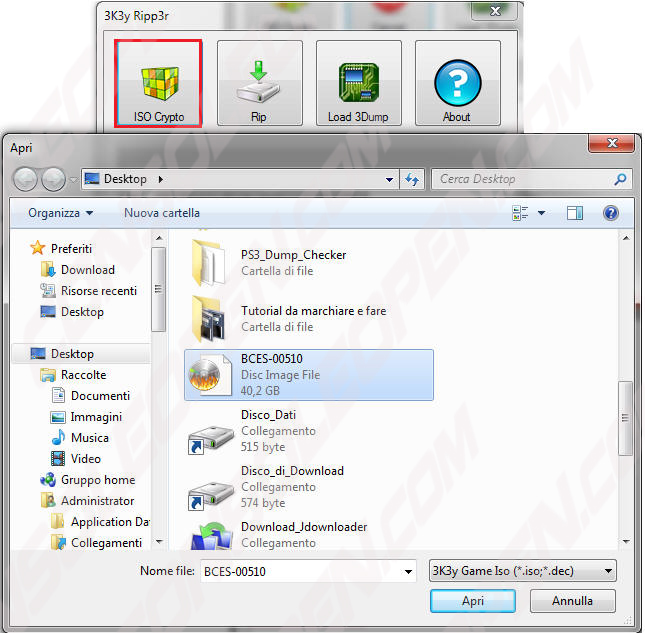Go back with the back arrow button
Viewport: 645px width, 633px height.
pos(25,180)
